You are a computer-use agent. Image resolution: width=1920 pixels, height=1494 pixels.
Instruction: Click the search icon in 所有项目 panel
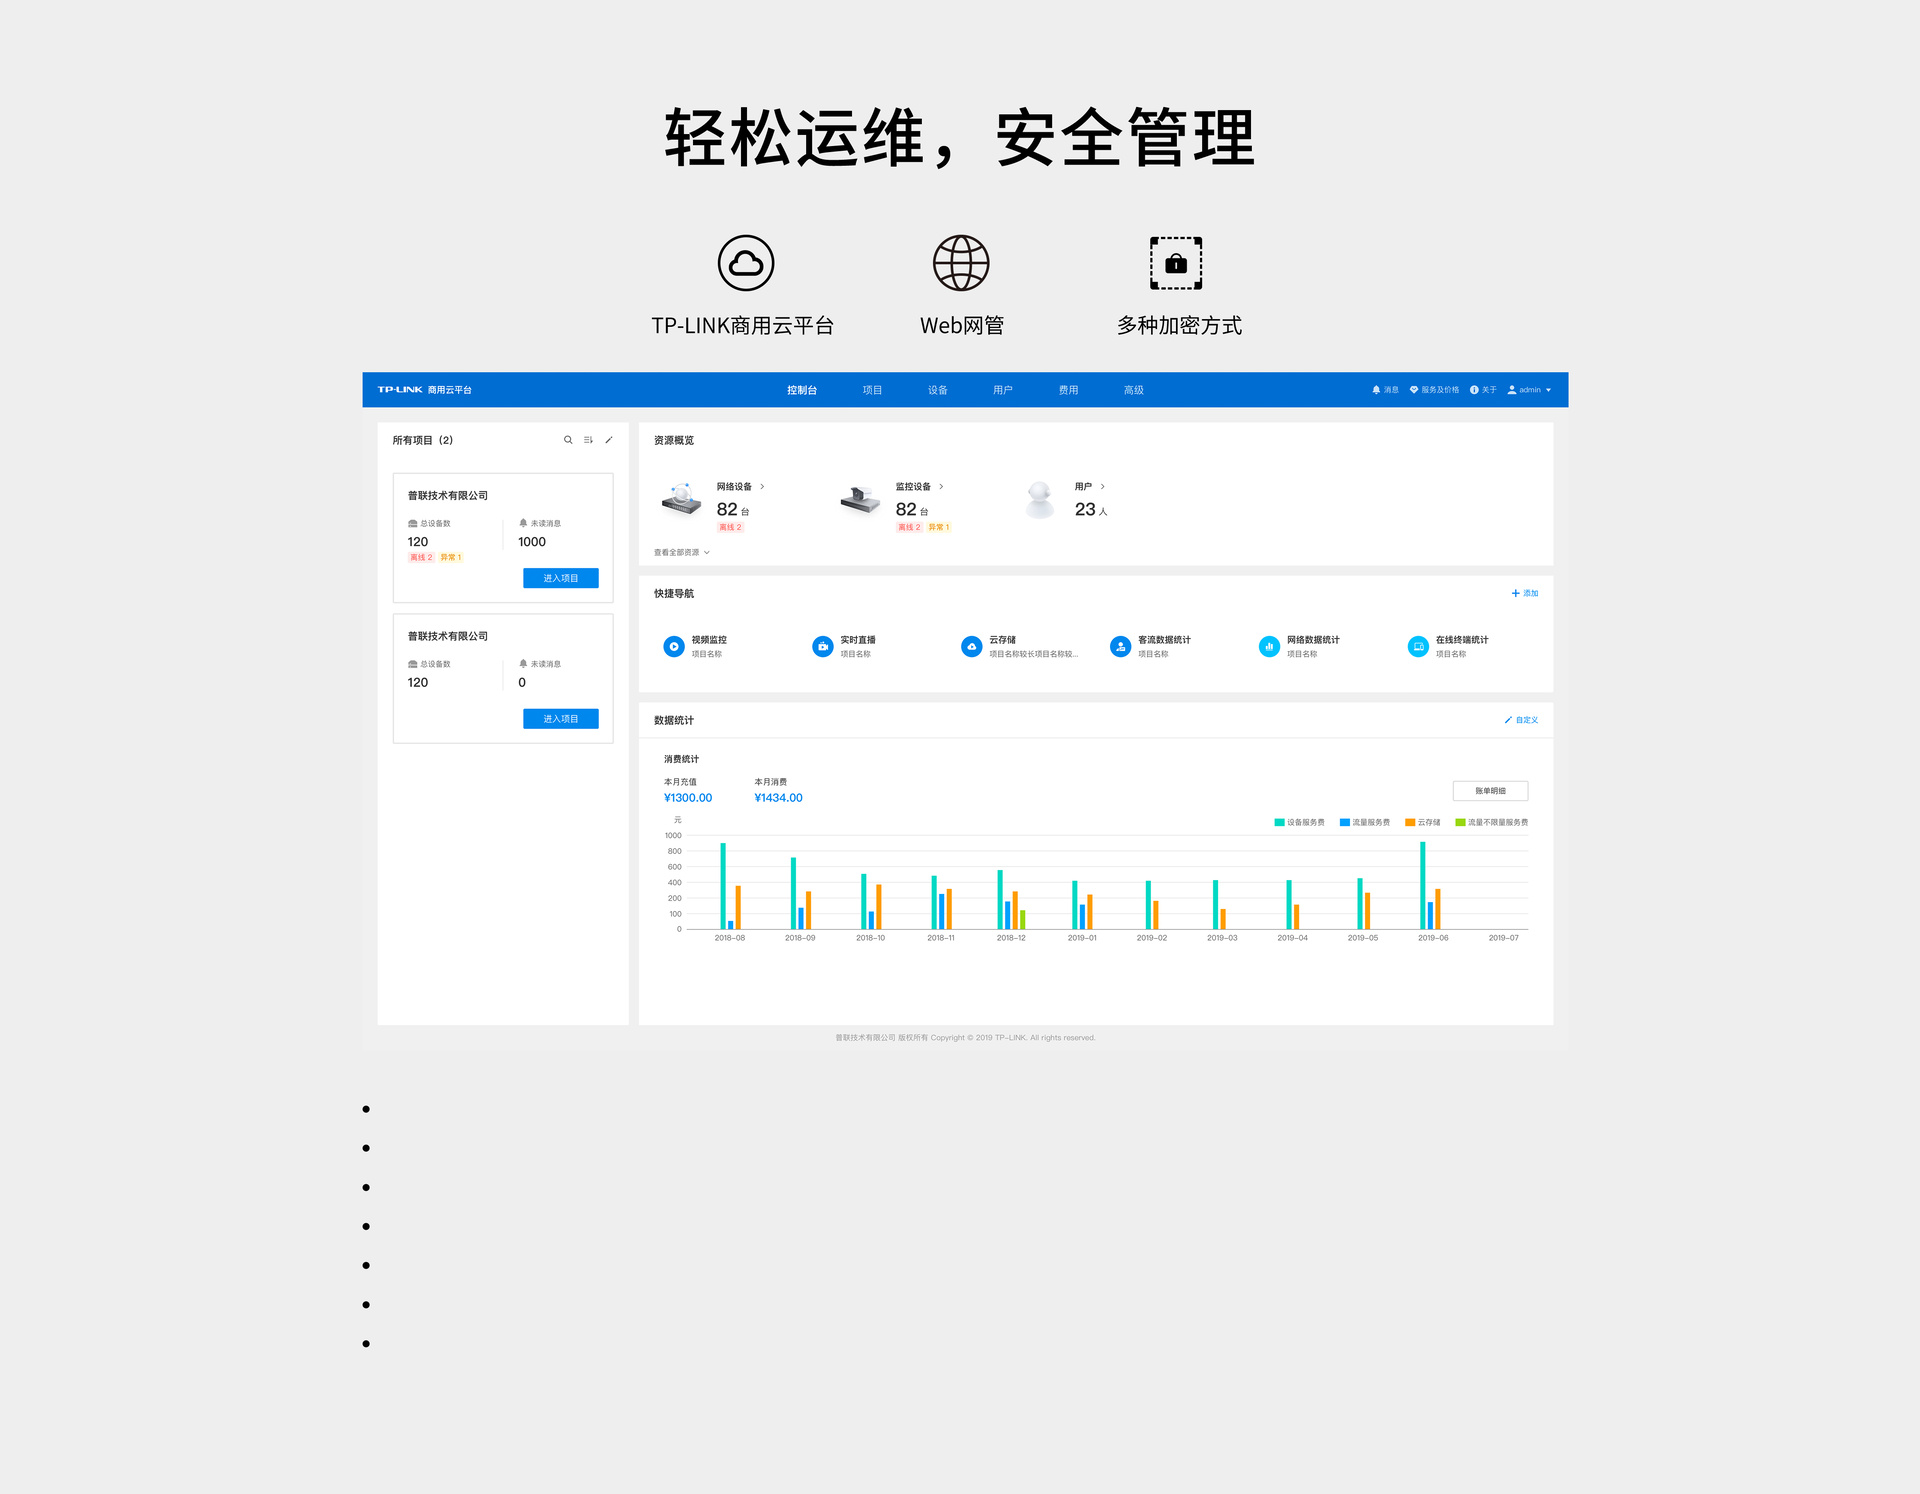coord(568,440)
